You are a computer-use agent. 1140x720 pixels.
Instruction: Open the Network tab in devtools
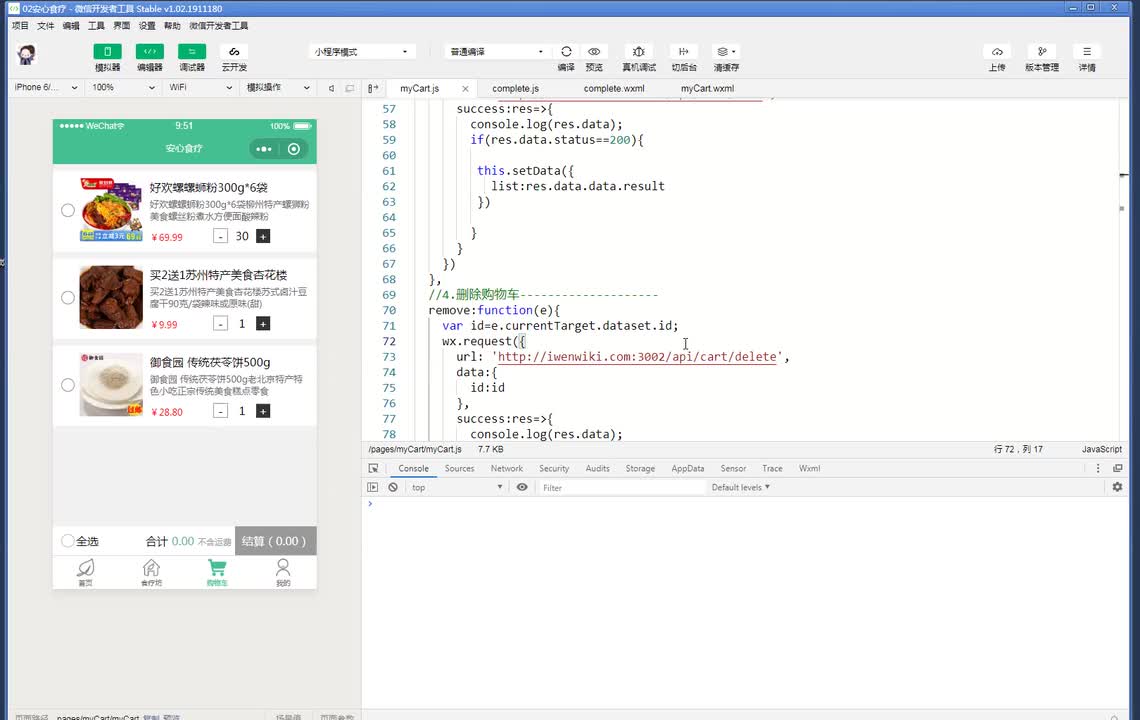click(506, 468)
